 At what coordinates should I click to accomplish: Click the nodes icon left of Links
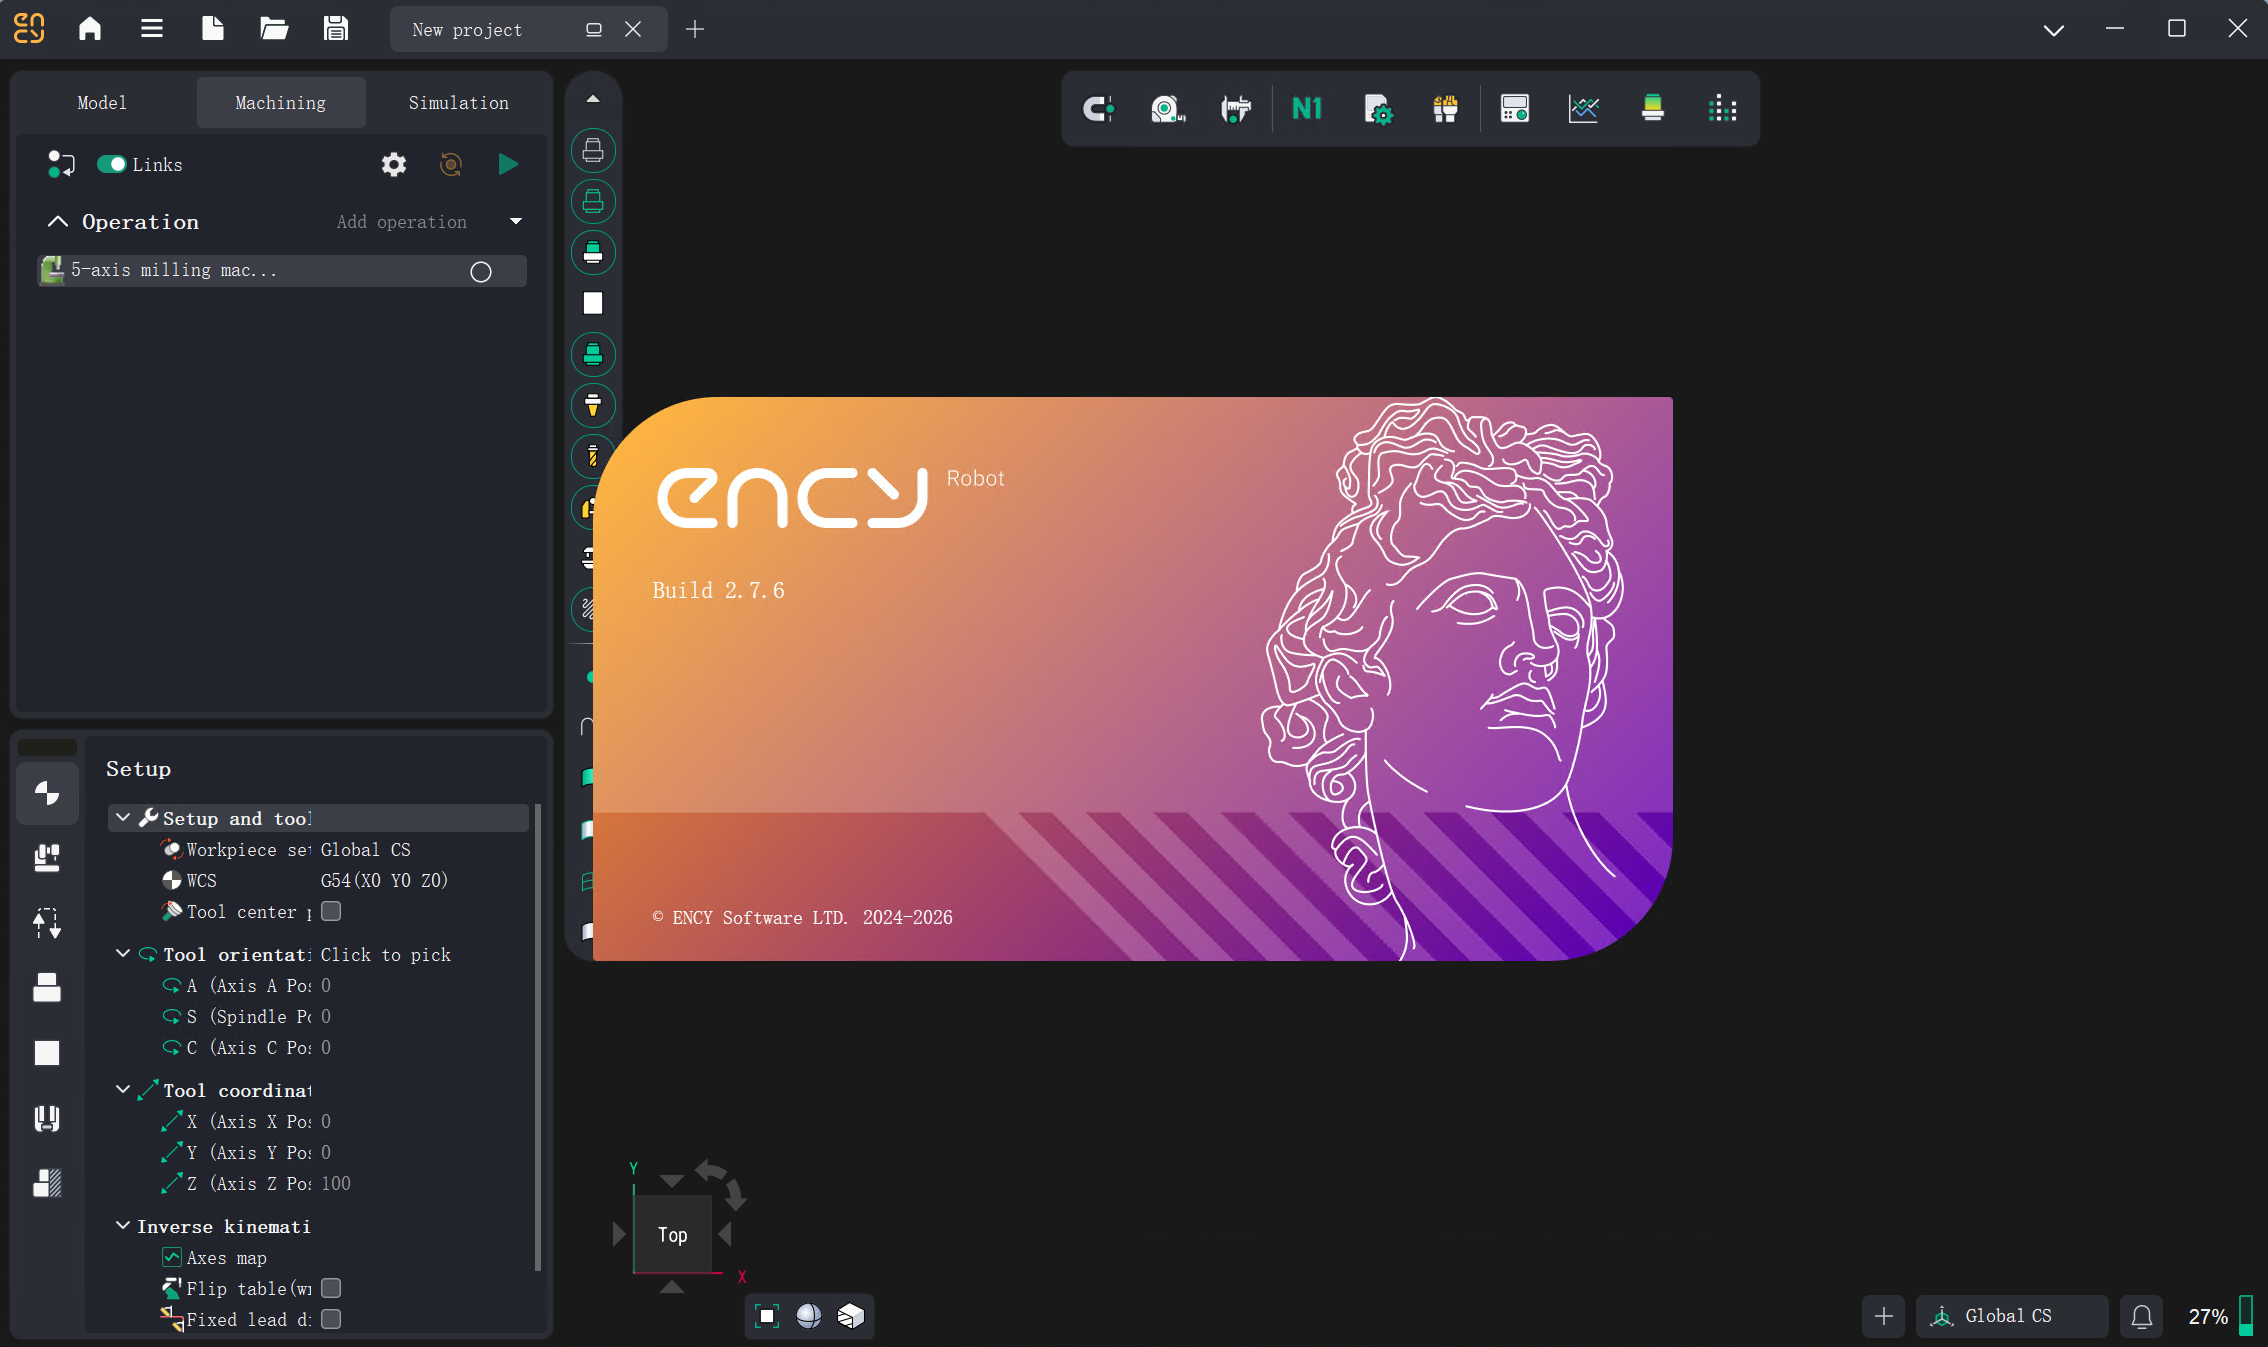(x=61, y=164)
